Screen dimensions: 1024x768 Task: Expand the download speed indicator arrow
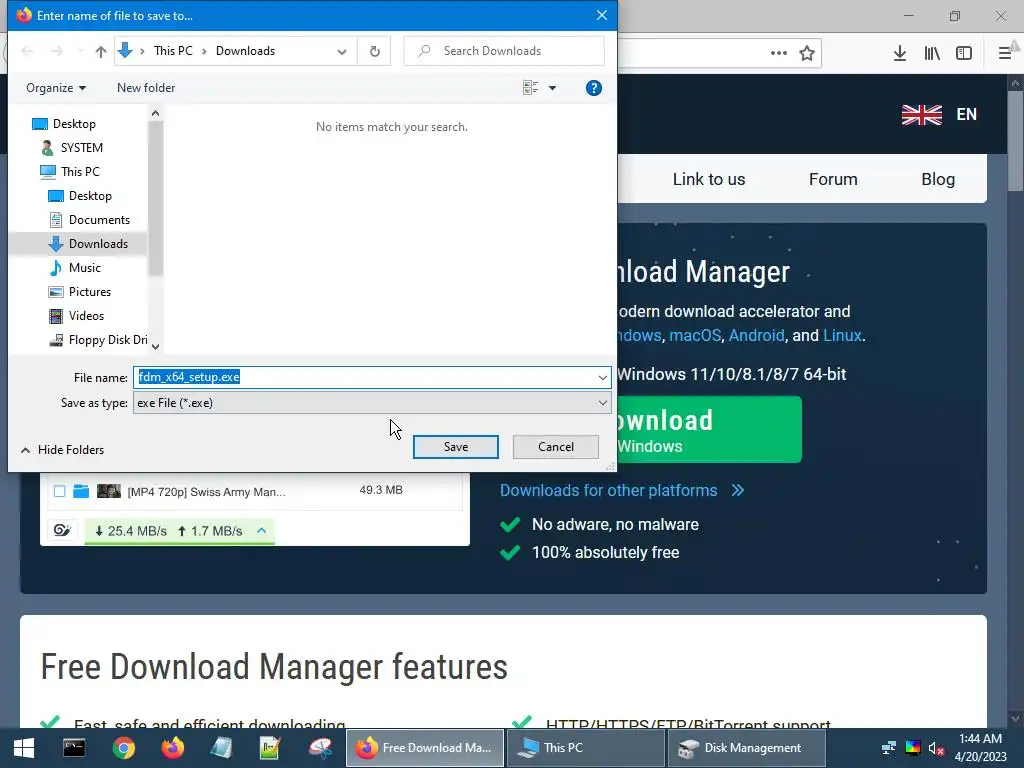[x=262, y=530]
